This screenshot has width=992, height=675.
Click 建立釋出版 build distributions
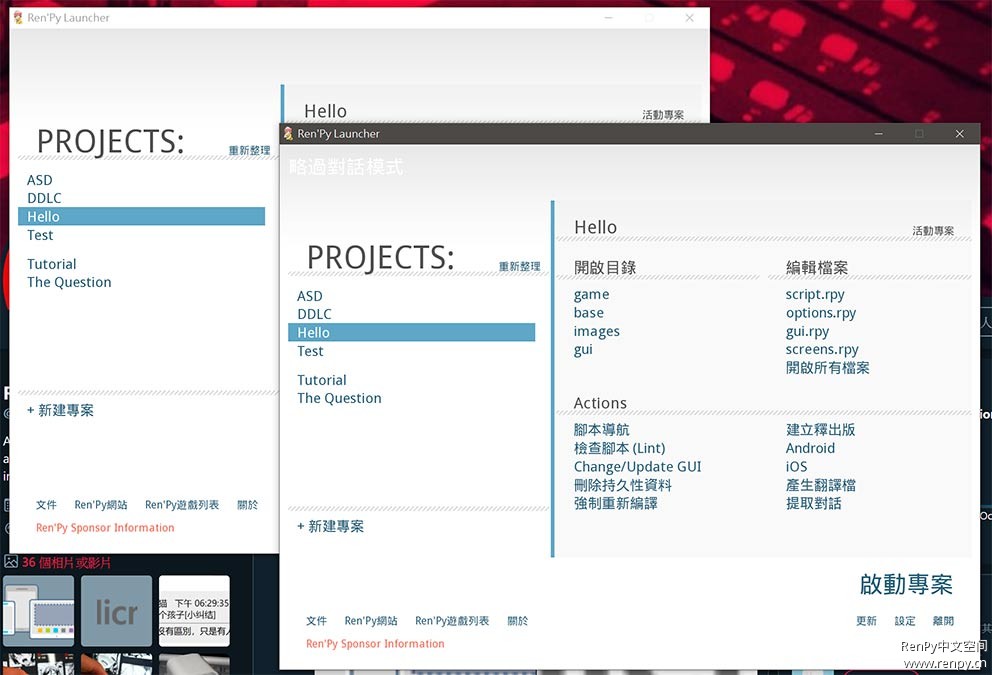820,430
